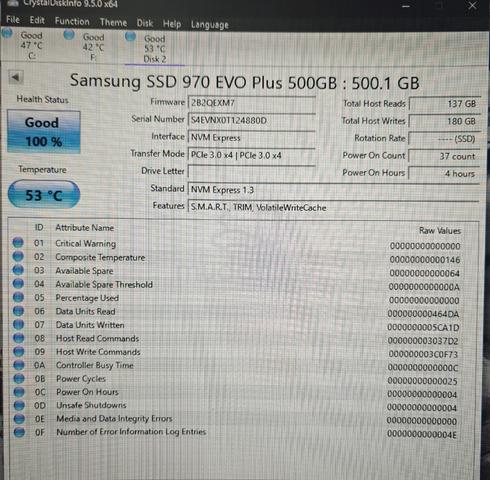Go to previous disk with left arrow
Screen dimensions: 490x480
tap(16, 77)
